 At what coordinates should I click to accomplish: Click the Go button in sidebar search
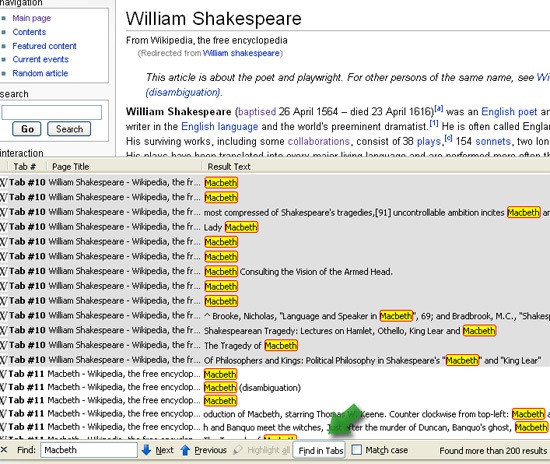[27, 129]
